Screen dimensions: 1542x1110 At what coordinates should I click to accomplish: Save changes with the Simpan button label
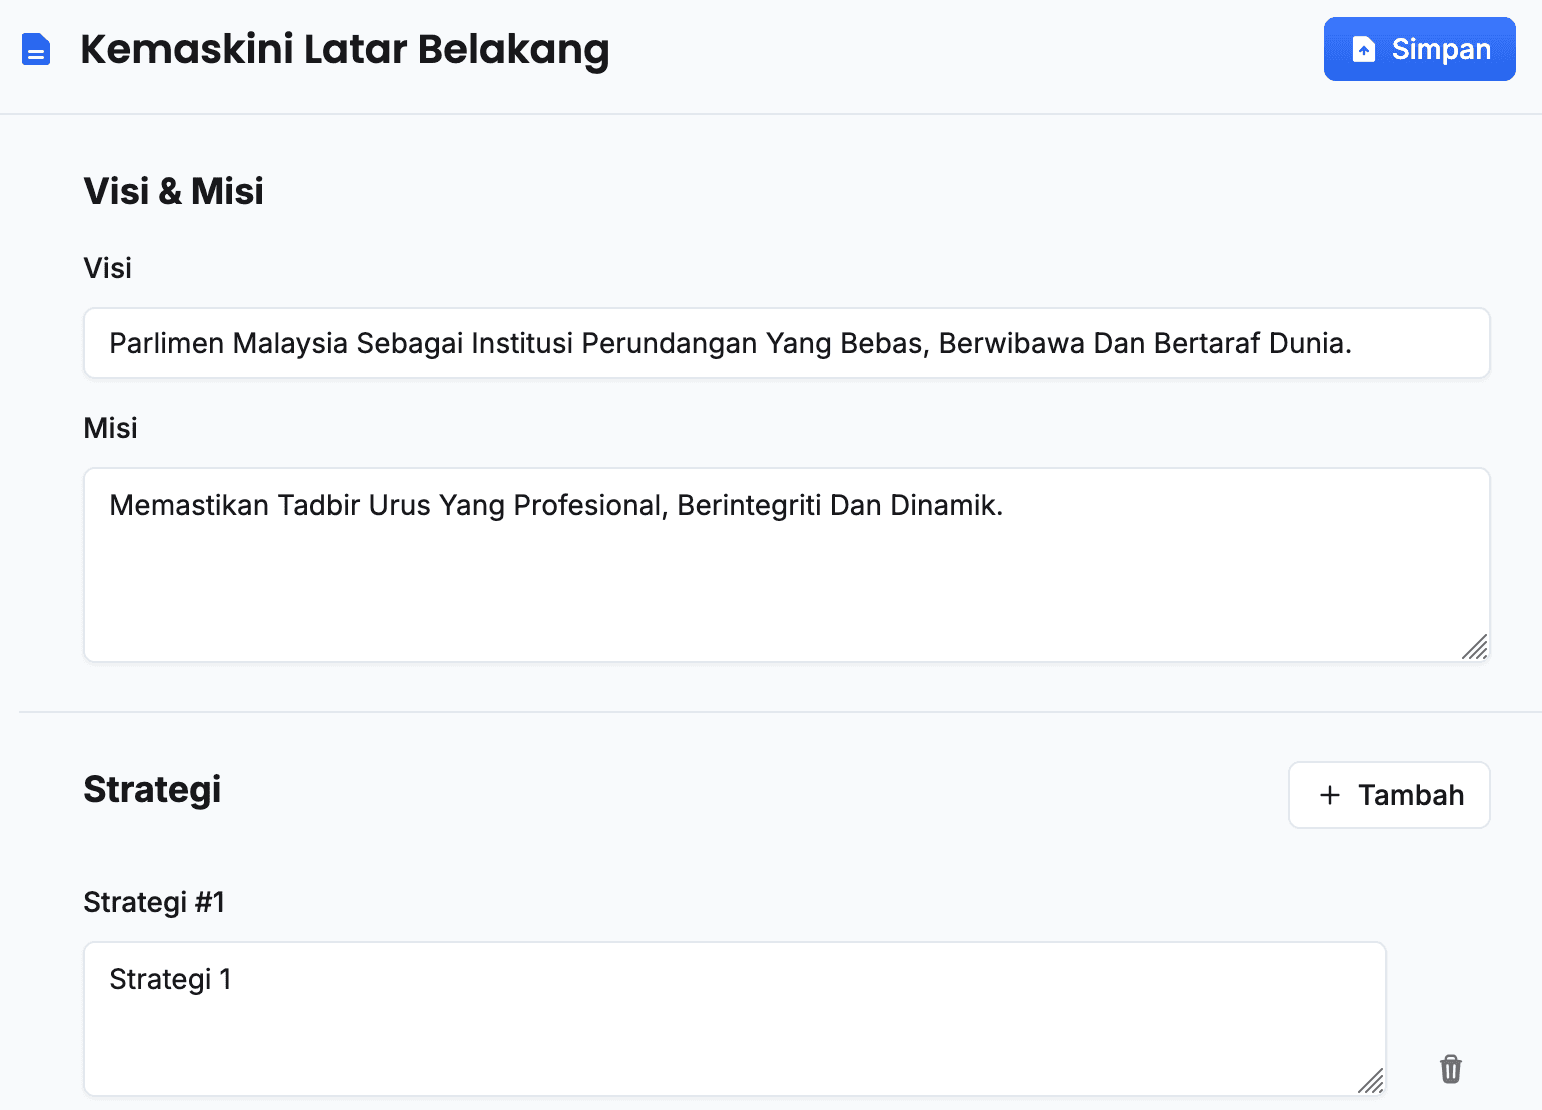pyautogui.click(x=1441, y=49)
